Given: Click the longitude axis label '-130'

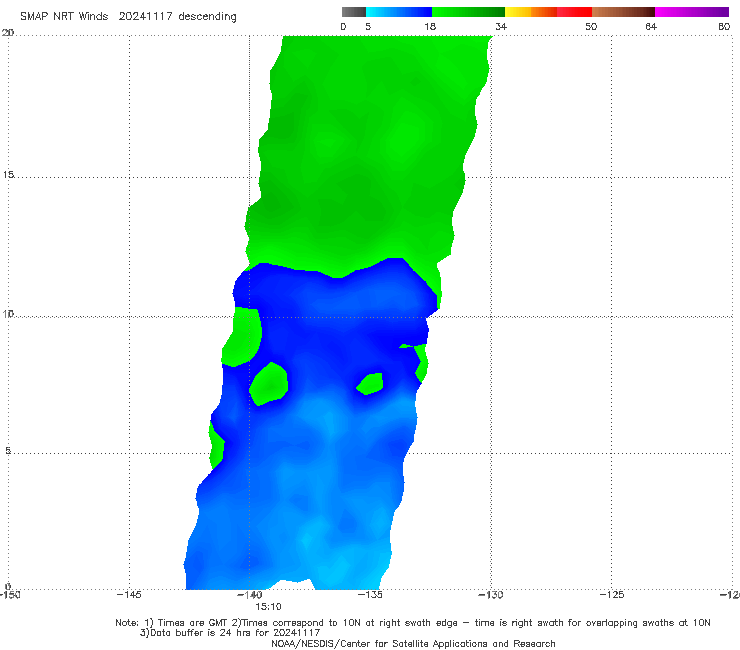Looking at the screenshot, I should click(x=491, y=595).
